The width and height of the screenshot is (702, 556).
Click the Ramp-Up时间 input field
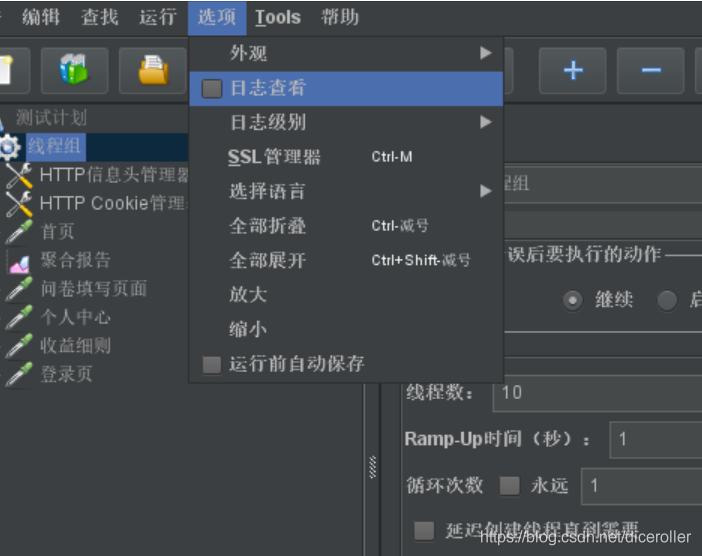coord(656,440)
